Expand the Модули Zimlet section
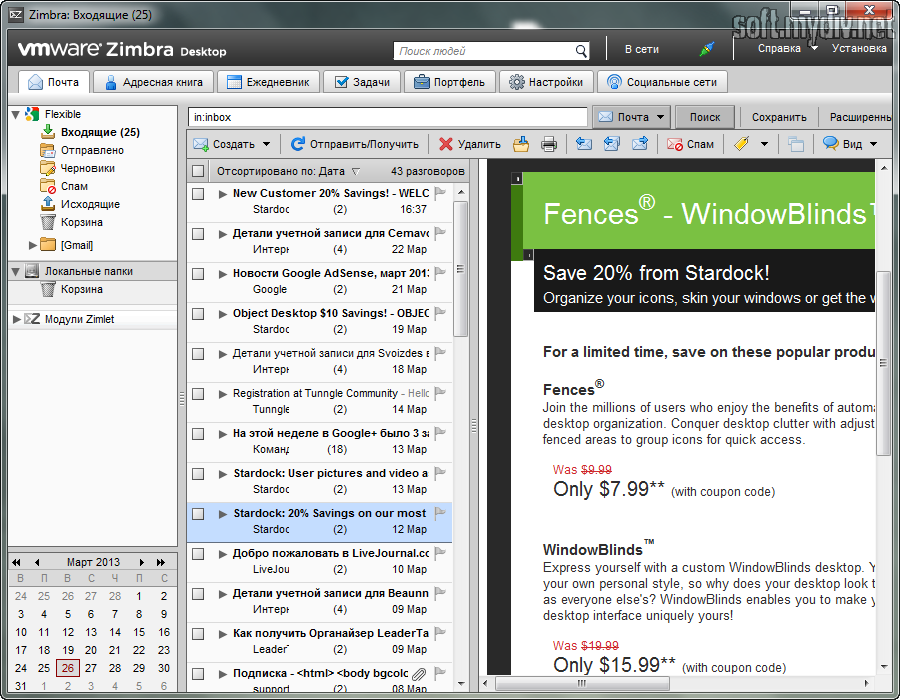 [x=17, y=319]
